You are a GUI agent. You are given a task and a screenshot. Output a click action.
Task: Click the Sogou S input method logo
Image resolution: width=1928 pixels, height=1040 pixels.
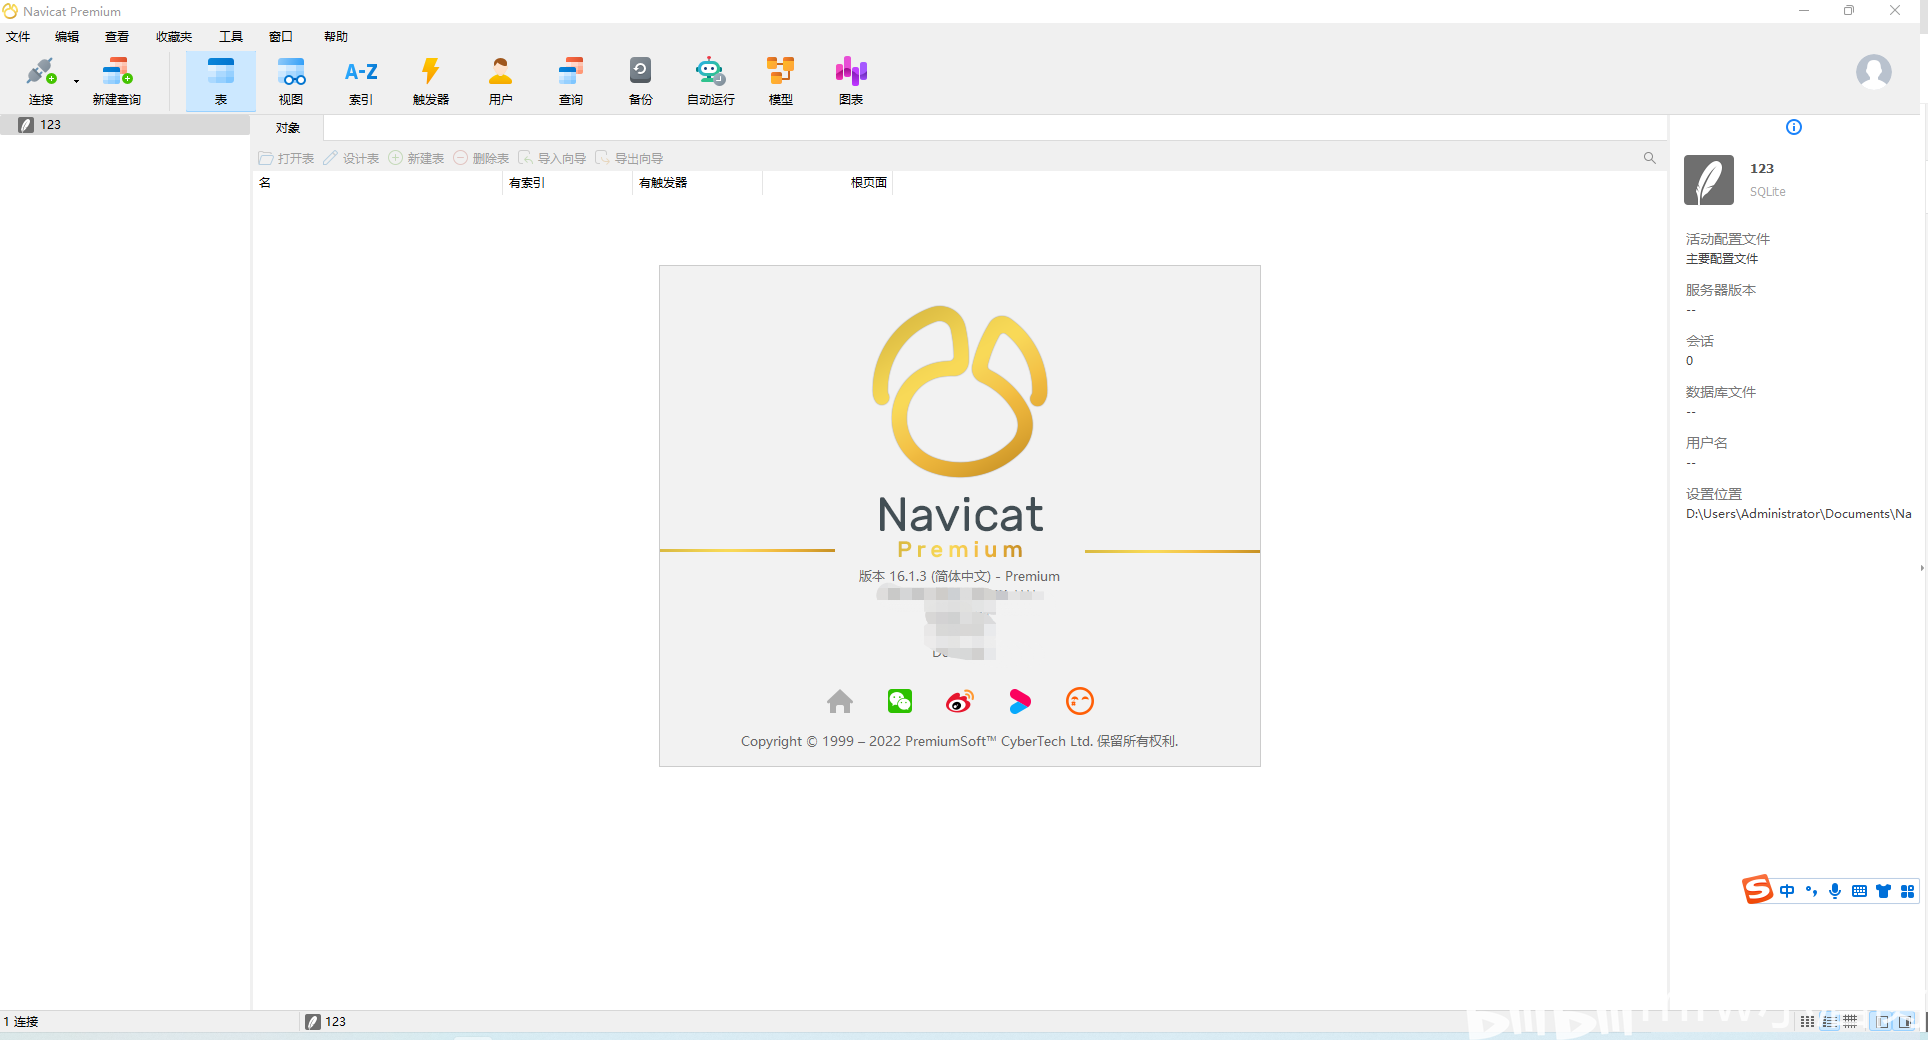click(1757, 889)
